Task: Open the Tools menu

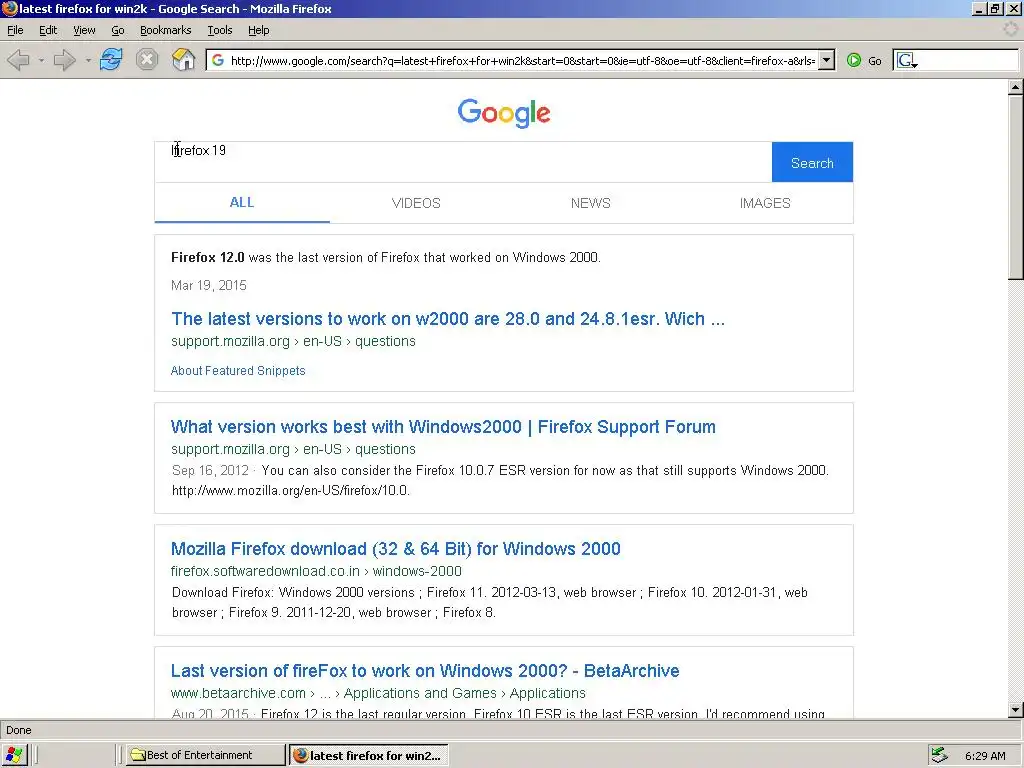Action: (219, 30)
